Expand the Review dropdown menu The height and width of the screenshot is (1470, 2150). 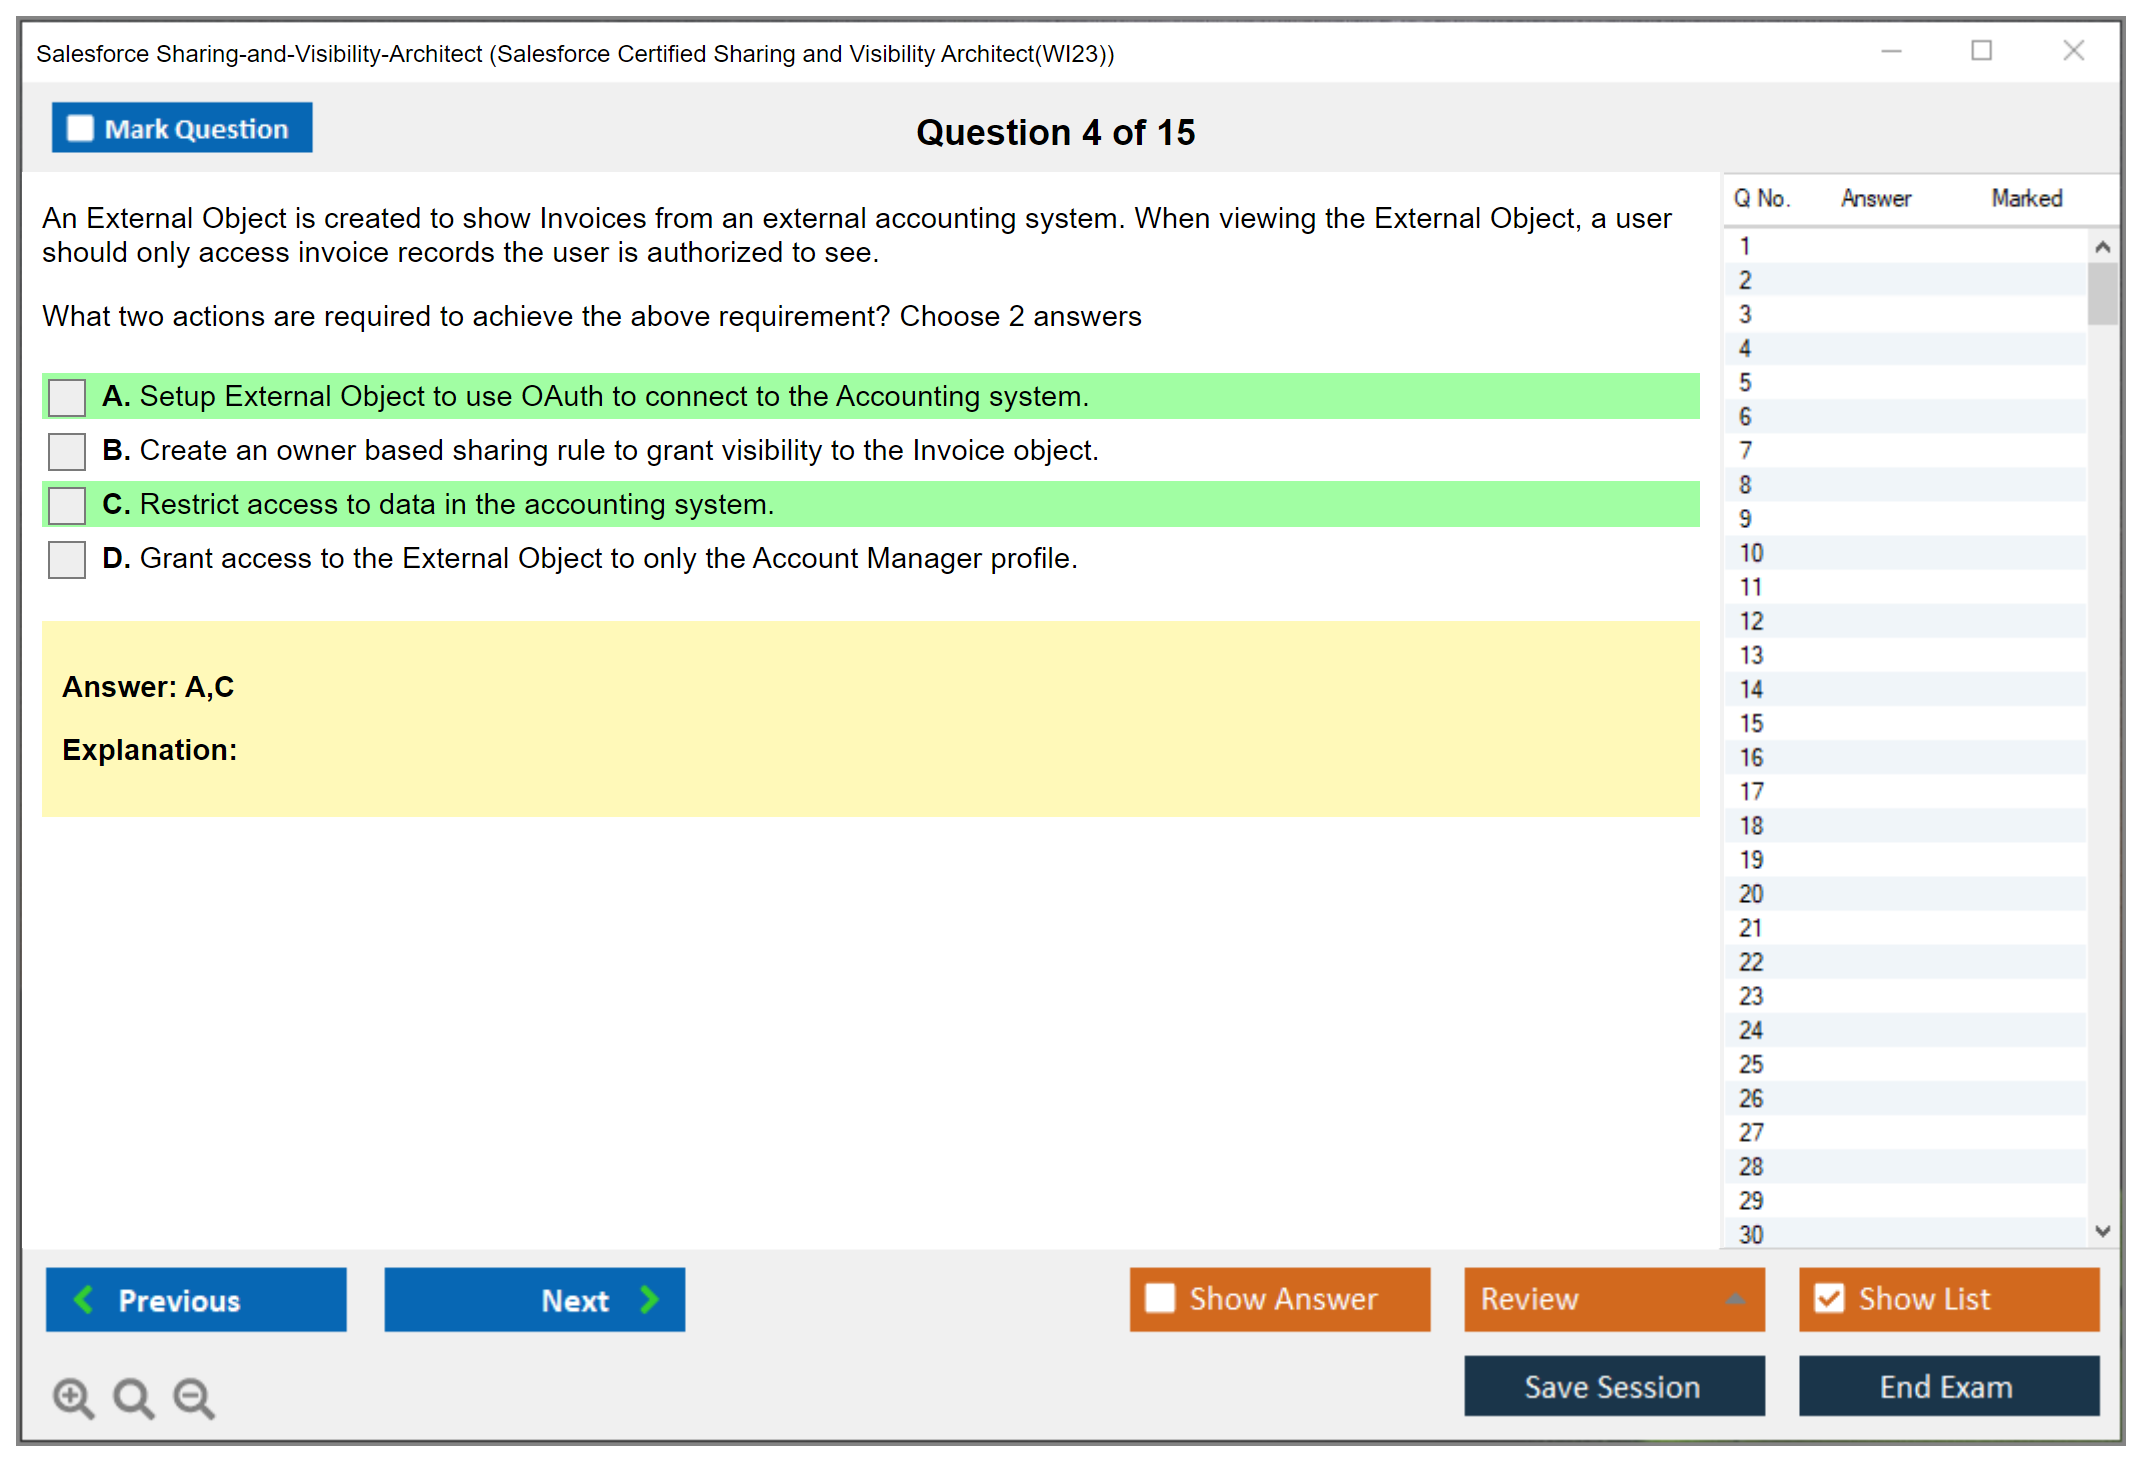(x=1735, y=1299)
